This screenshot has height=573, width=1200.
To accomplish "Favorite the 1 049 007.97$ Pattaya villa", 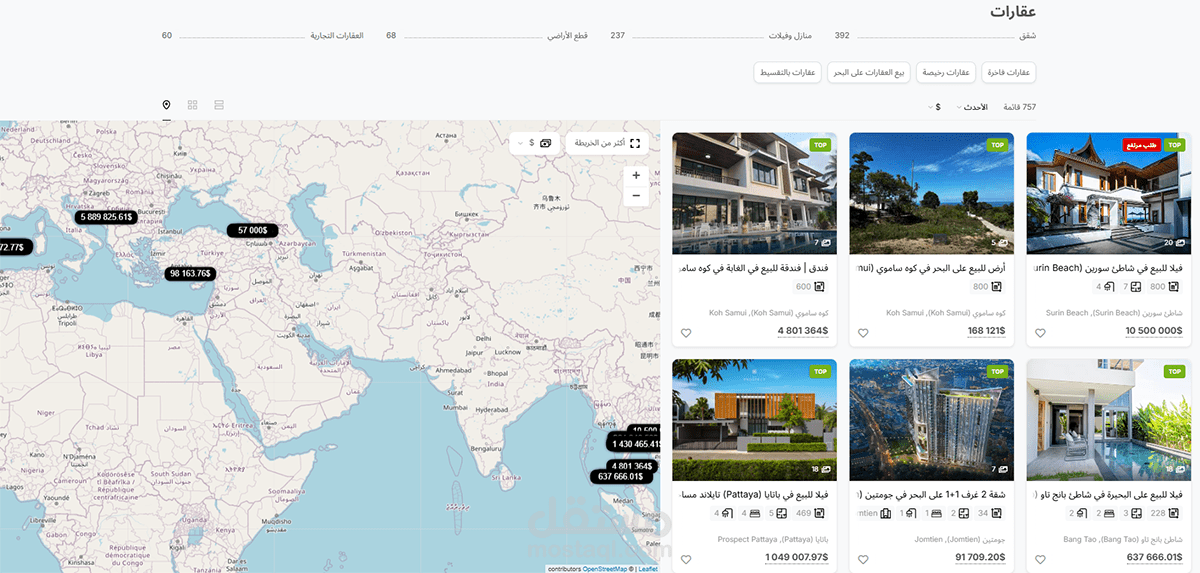I will (686, 560).
